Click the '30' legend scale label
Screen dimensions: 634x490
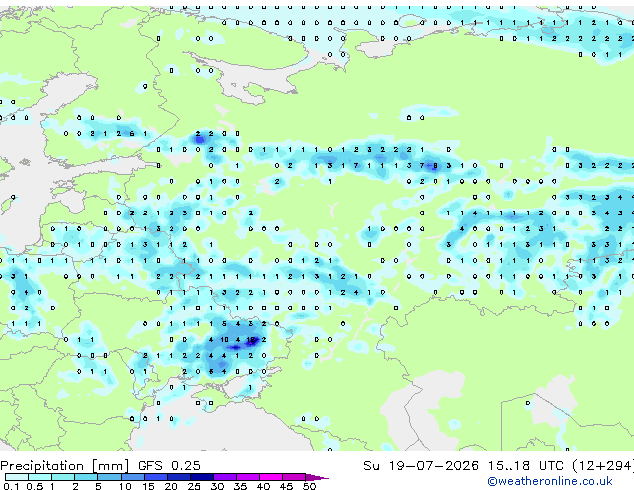click(217, 486)
